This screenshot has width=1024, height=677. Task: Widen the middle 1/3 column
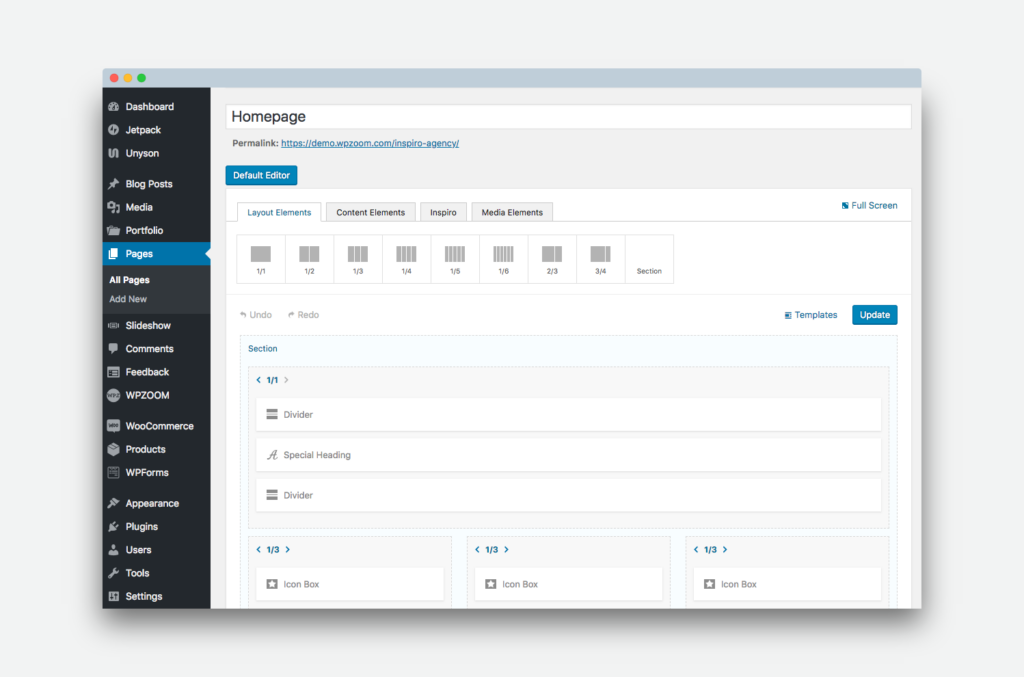tap(506, 550)
